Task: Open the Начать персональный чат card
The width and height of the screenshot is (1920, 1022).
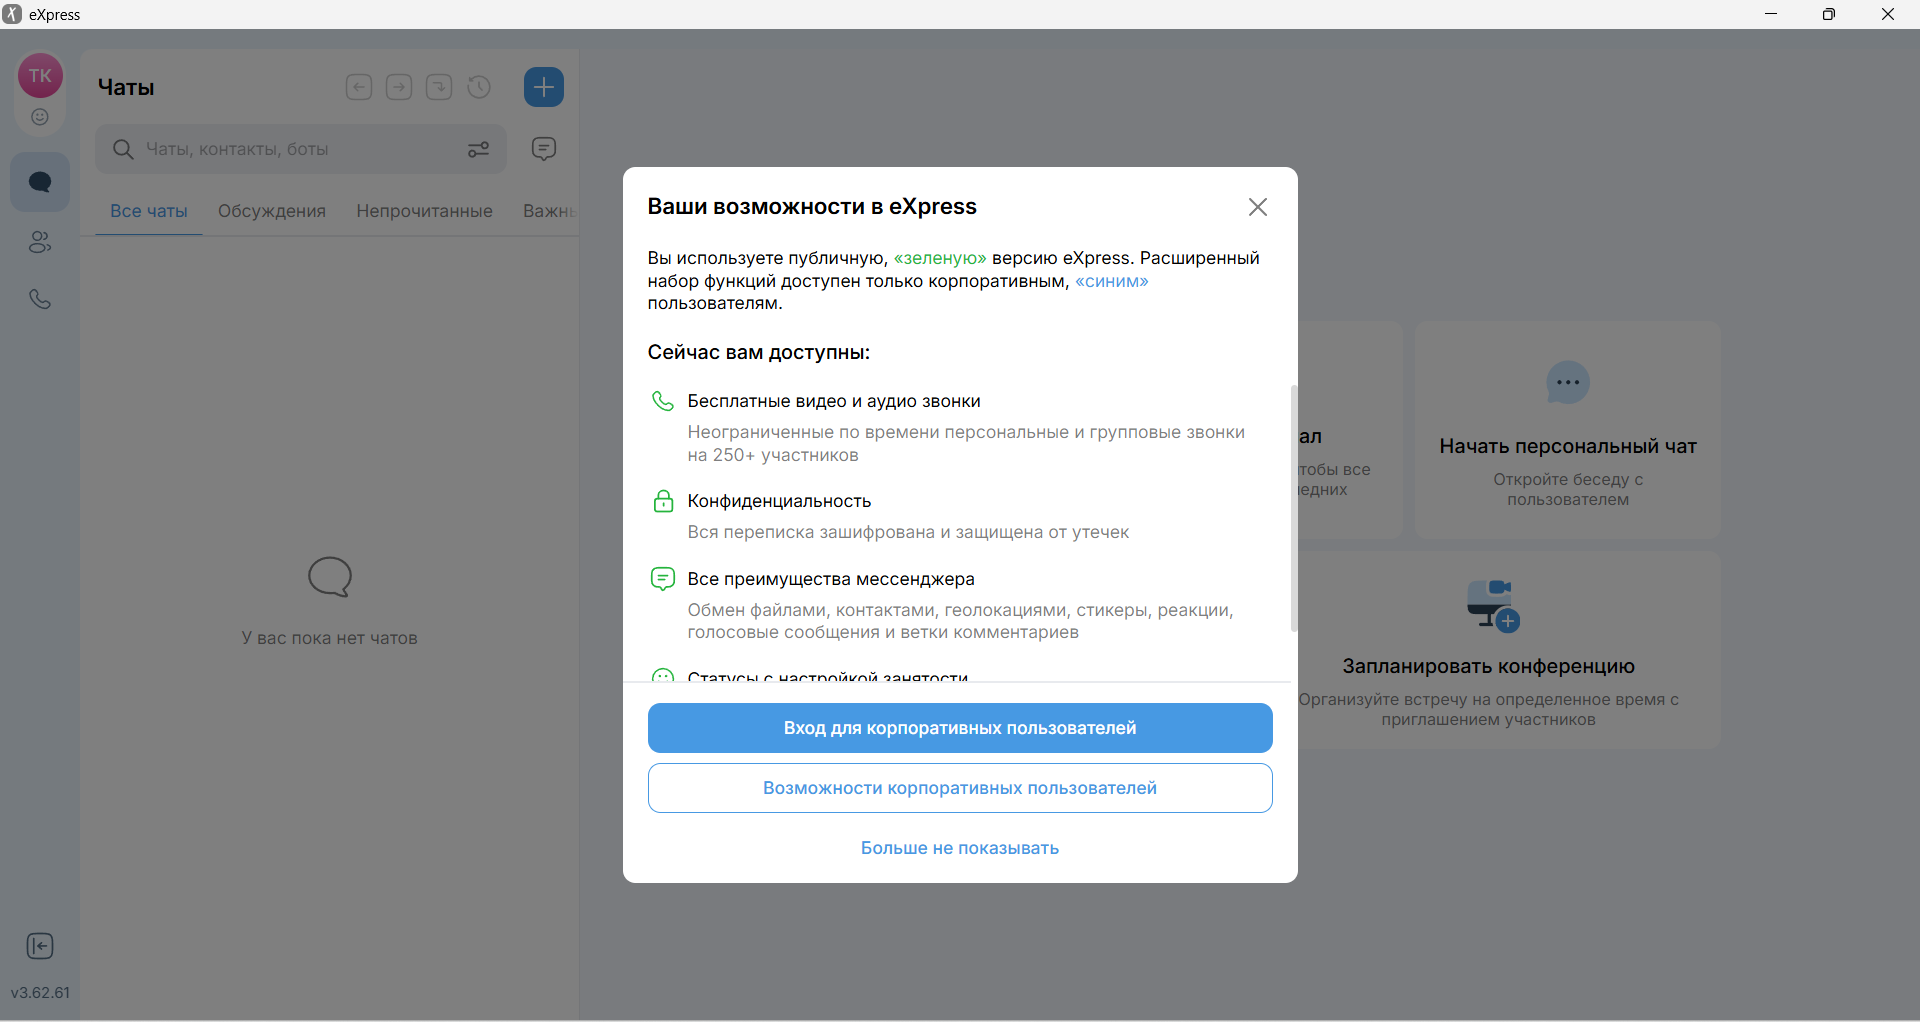Action: [x=1568, y=430]
